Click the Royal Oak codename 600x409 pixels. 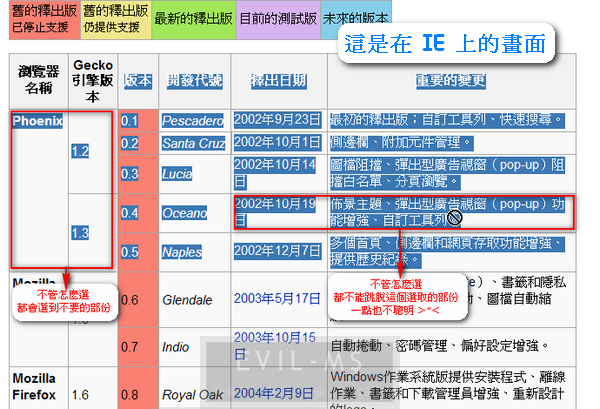click(192, 395)
